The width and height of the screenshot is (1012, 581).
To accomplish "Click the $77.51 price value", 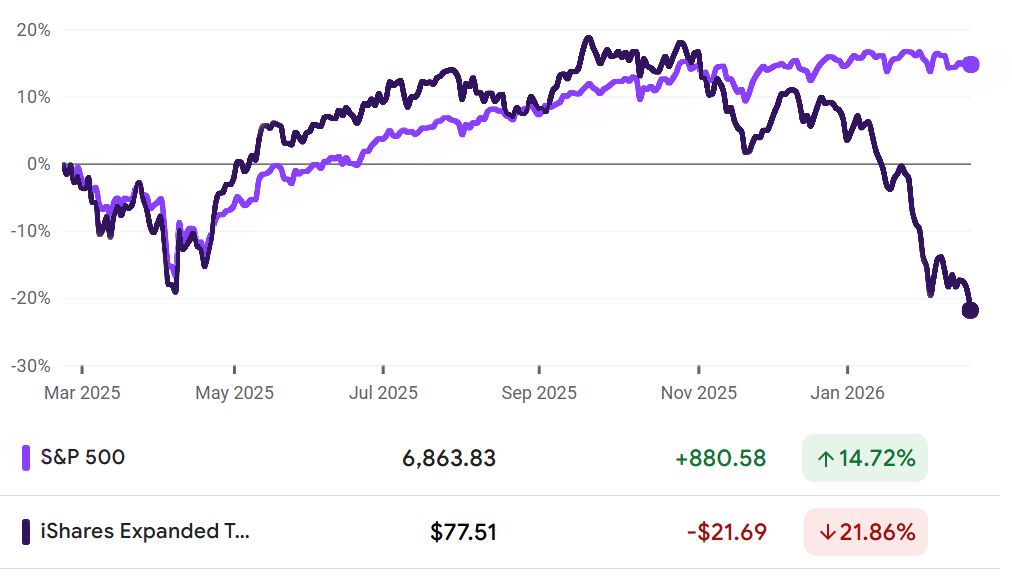I will (464, 533).
